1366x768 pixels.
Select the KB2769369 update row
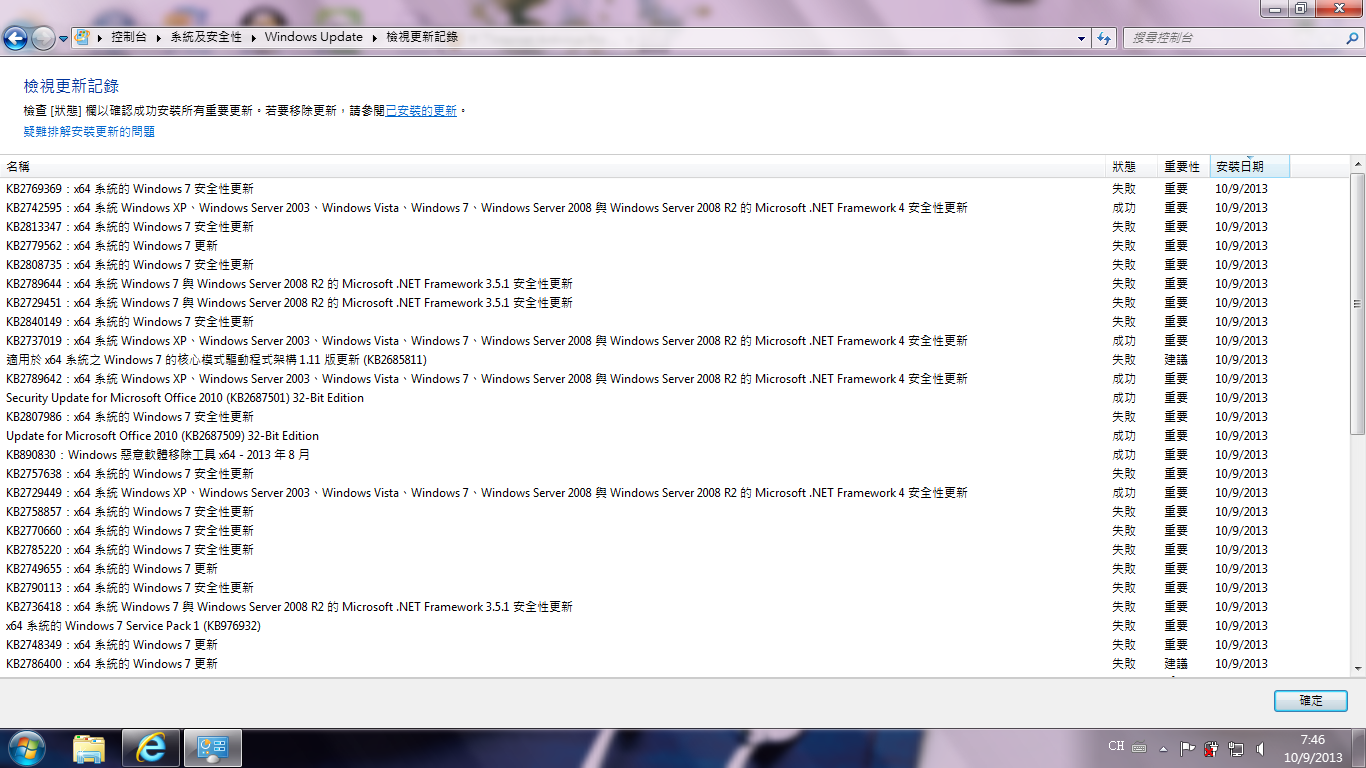pyautogui.click(x=675, y=188)
